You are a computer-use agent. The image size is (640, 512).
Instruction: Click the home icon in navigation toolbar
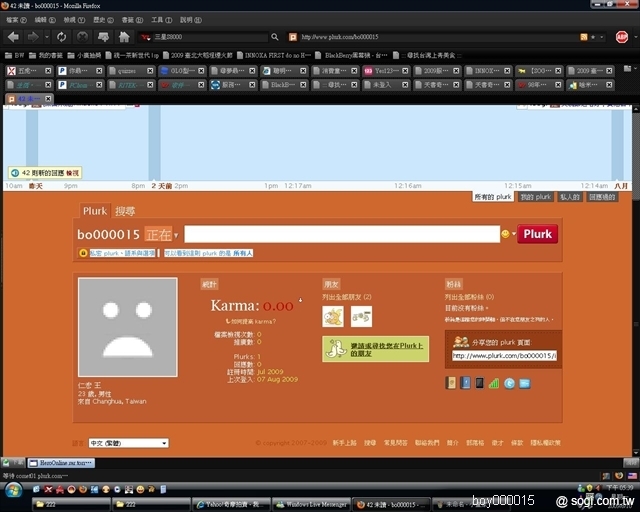(x=124, y=37)
